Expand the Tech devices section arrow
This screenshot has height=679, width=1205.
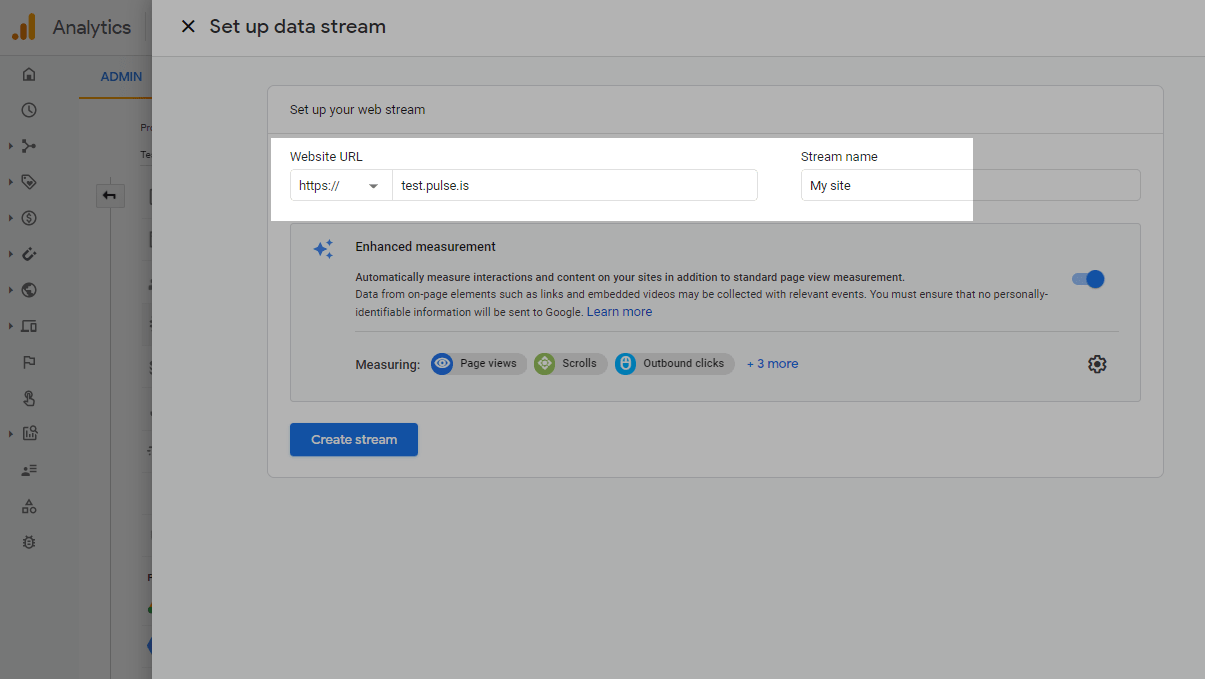[x=11, y=326]
